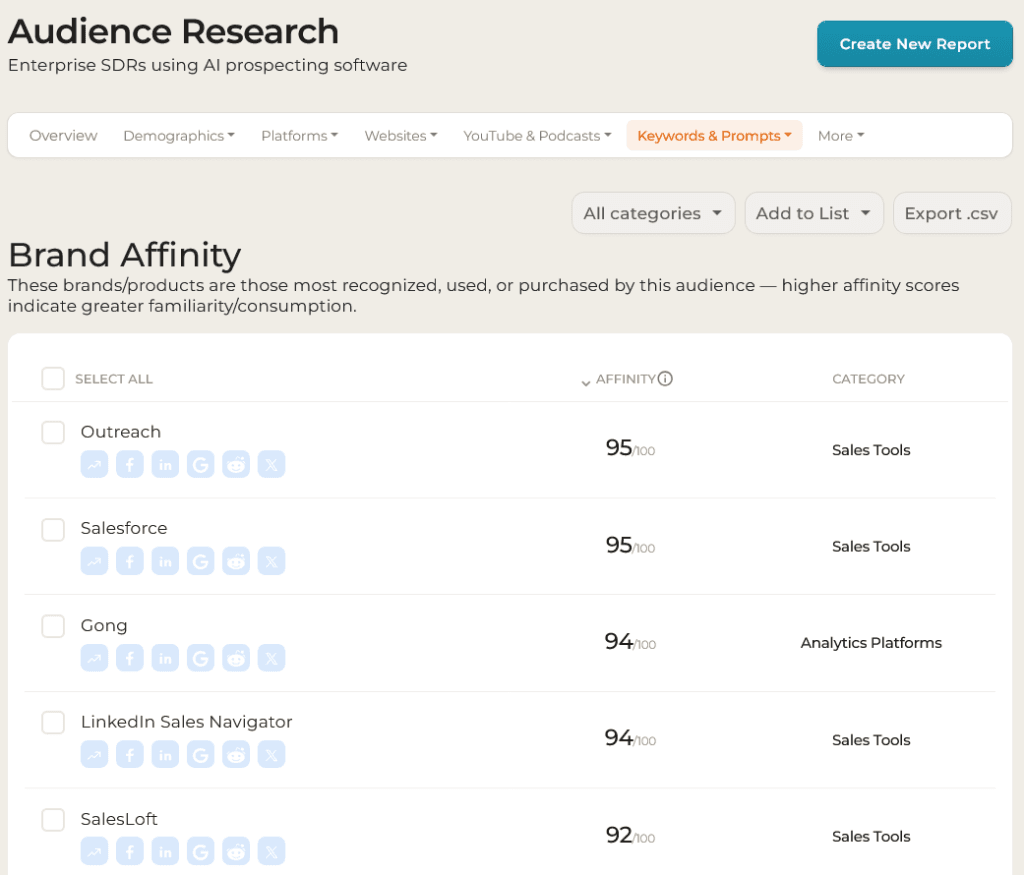This screenshot has height=875, width=1024.
Task: Expand the Websites menu
Action: 400,136
